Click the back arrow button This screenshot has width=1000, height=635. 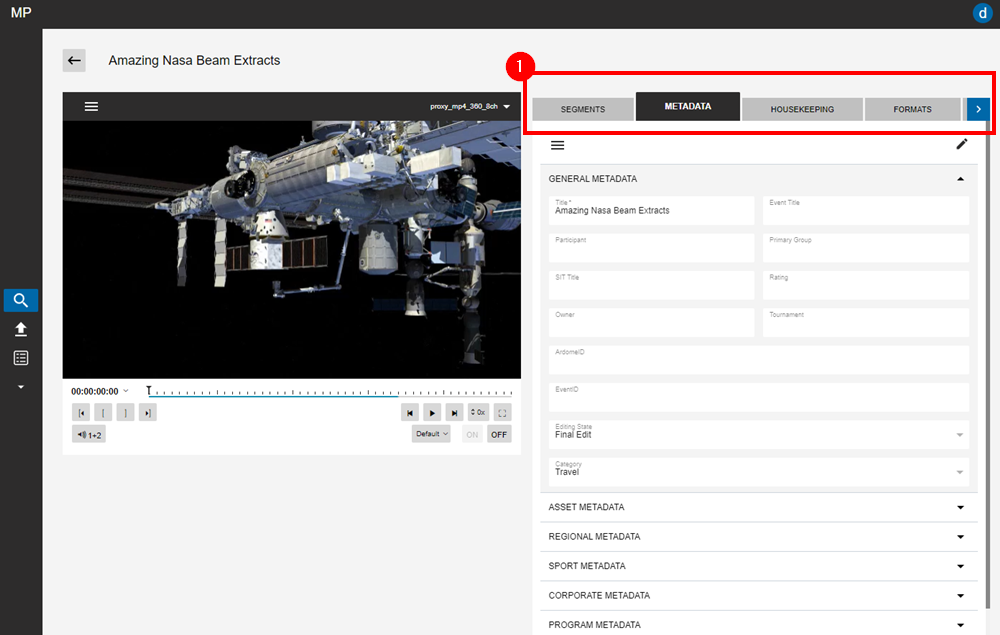tap(74, 60)
